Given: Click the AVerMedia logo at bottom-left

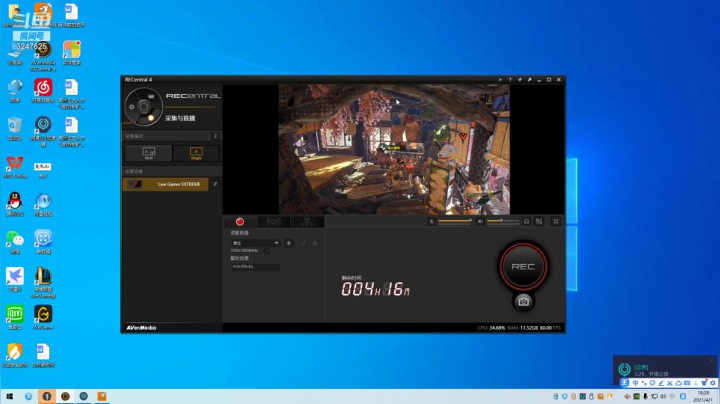Looking at the screenshot, I should (141, 328).
